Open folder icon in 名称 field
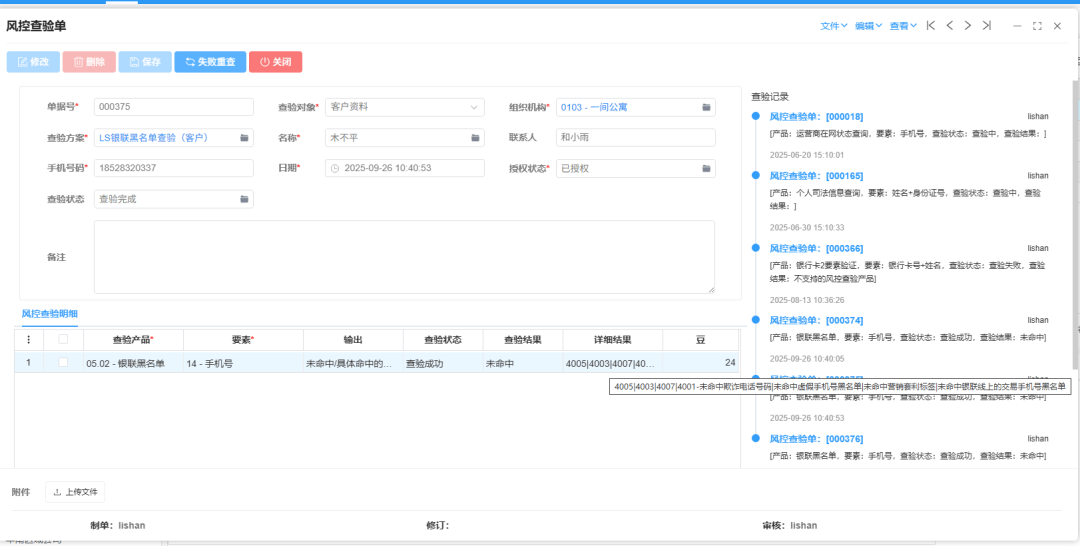This screenshot has width=1080, height=546. pos(475,138)
